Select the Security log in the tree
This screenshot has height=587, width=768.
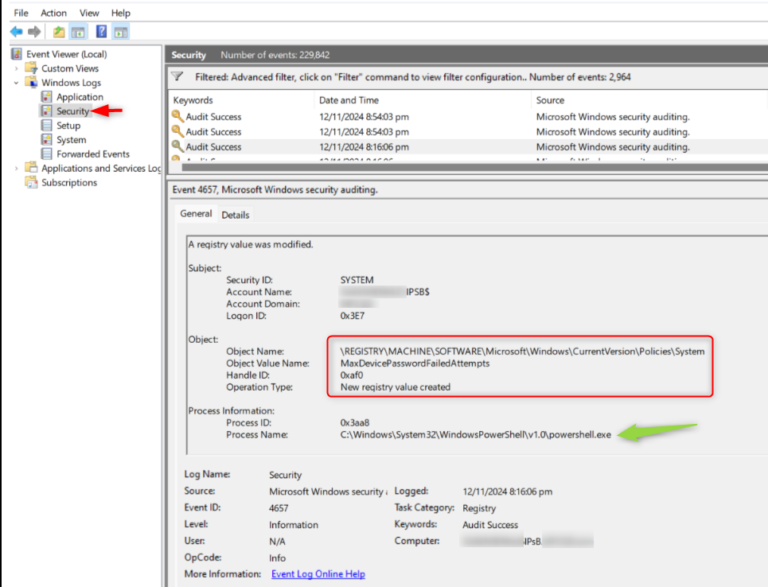pos(72,111)
